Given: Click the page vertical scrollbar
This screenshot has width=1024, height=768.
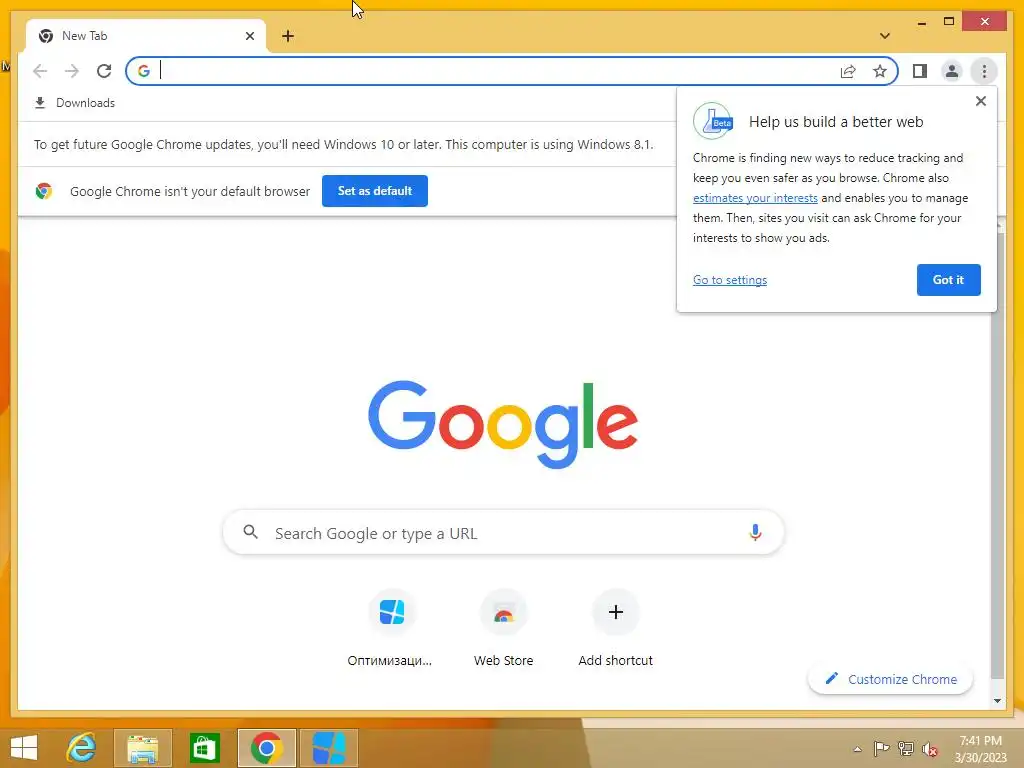Looking at the screenshot, I should (x=997, y=457).
